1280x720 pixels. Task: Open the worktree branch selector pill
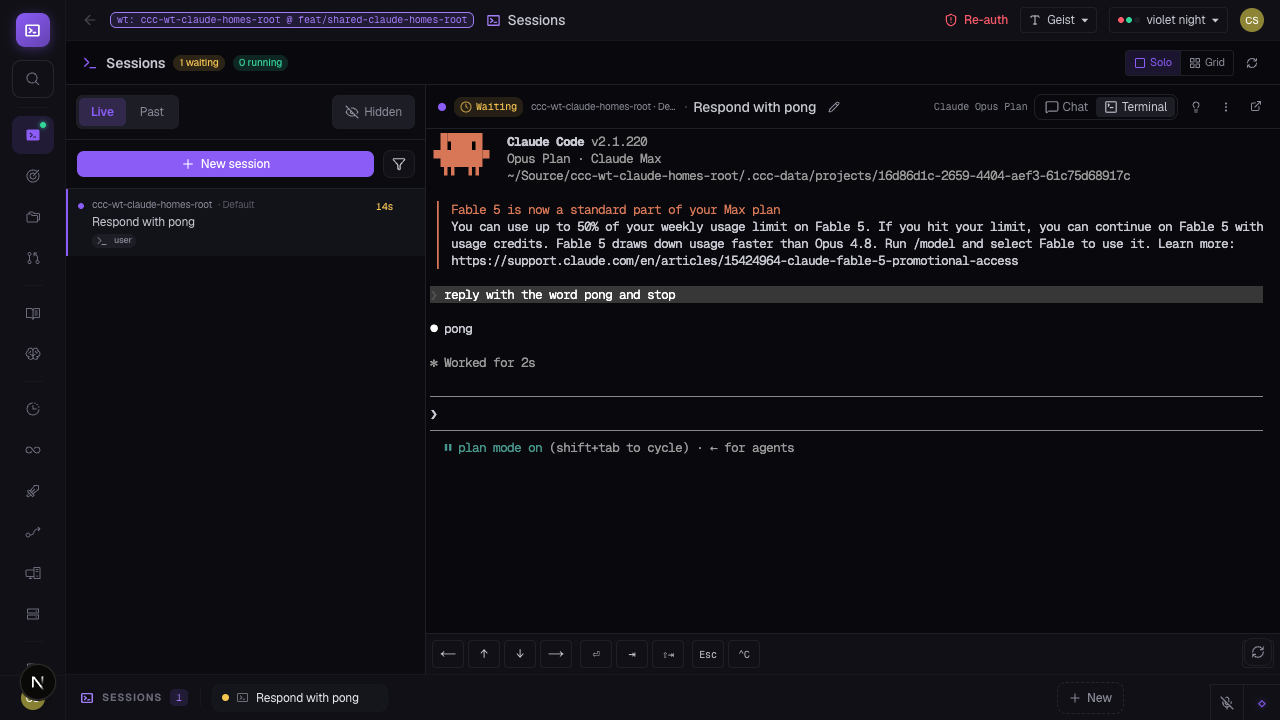[292, 20]
